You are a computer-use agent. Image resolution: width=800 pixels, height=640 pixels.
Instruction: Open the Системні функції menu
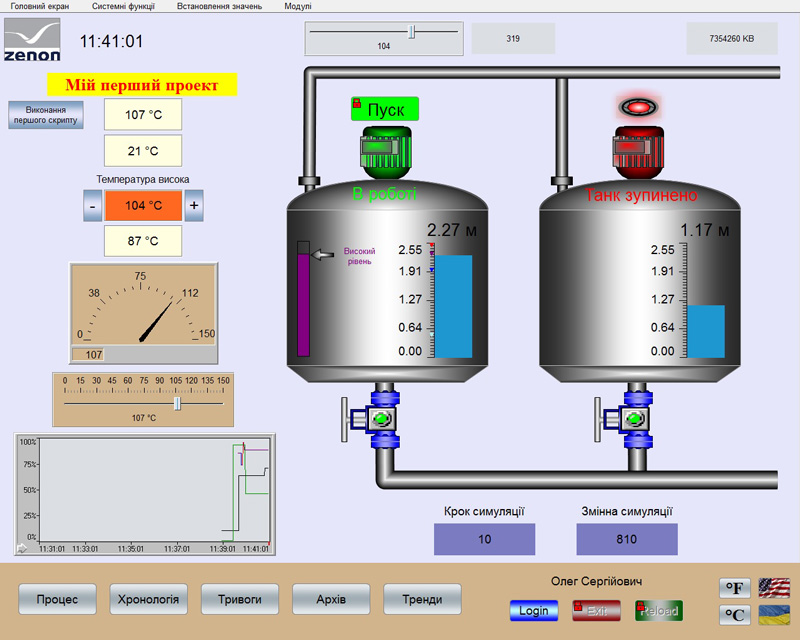point(123,6)
